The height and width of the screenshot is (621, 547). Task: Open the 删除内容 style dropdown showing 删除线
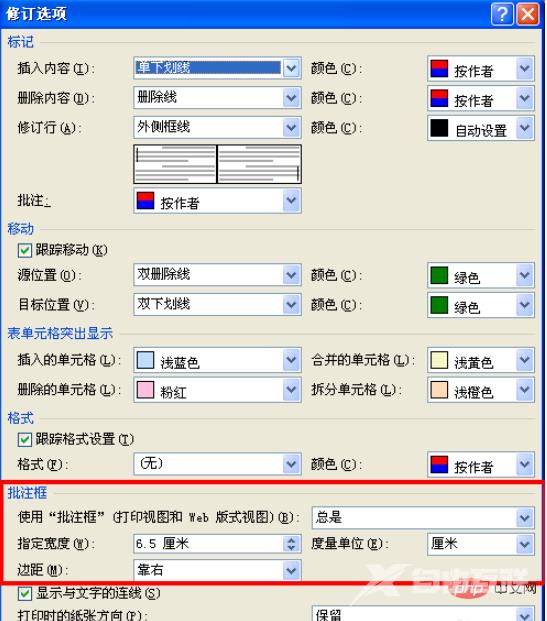217,97
